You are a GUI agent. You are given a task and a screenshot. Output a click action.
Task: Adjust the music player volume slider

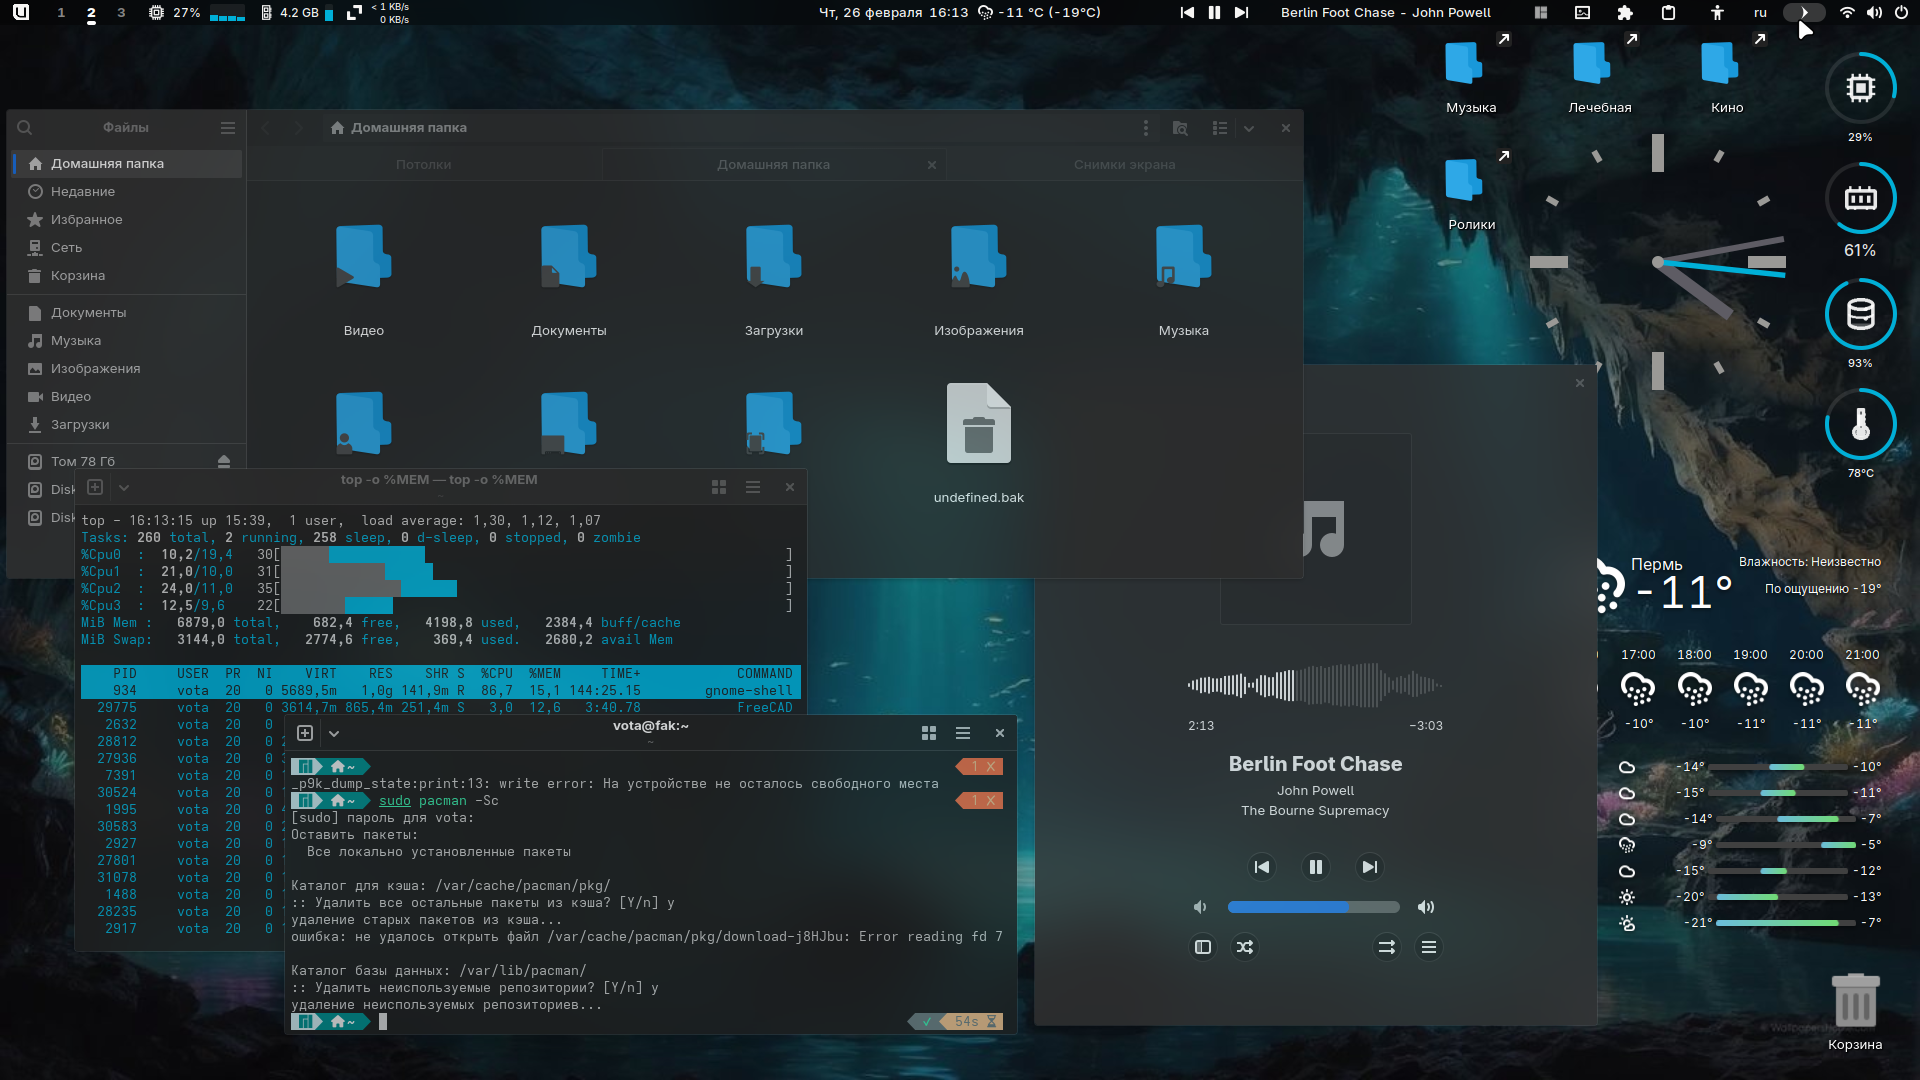(x=1313, y=907)
